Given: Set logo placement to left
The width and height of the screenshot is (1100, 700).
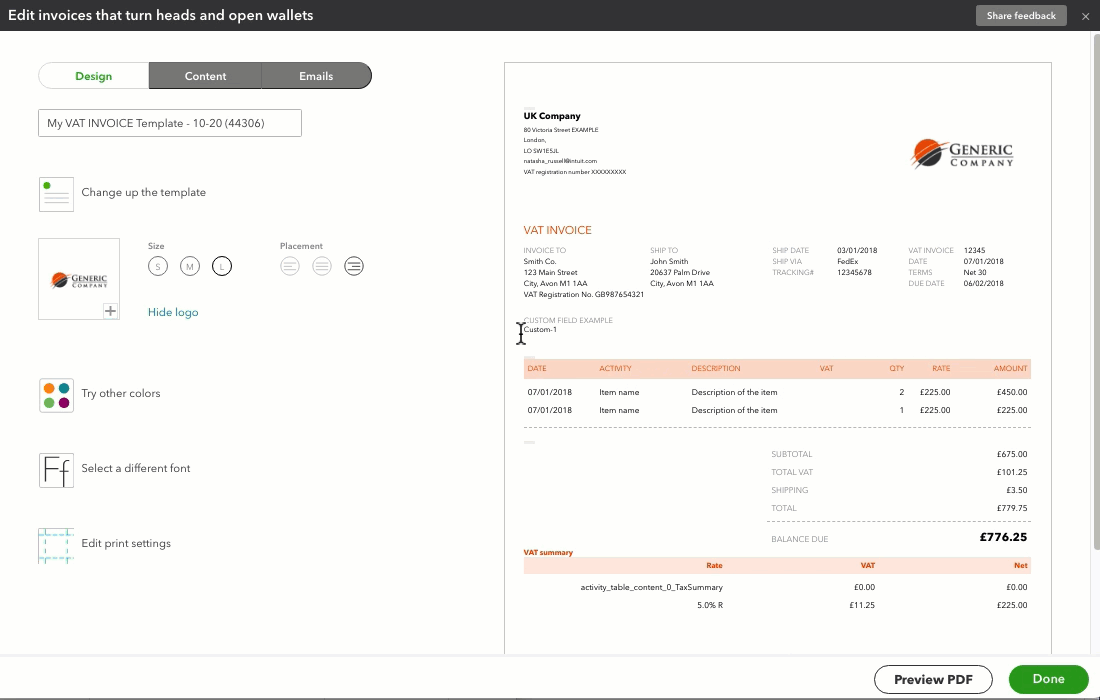Looking at the screenshot, I should click(x=290, y=267).
